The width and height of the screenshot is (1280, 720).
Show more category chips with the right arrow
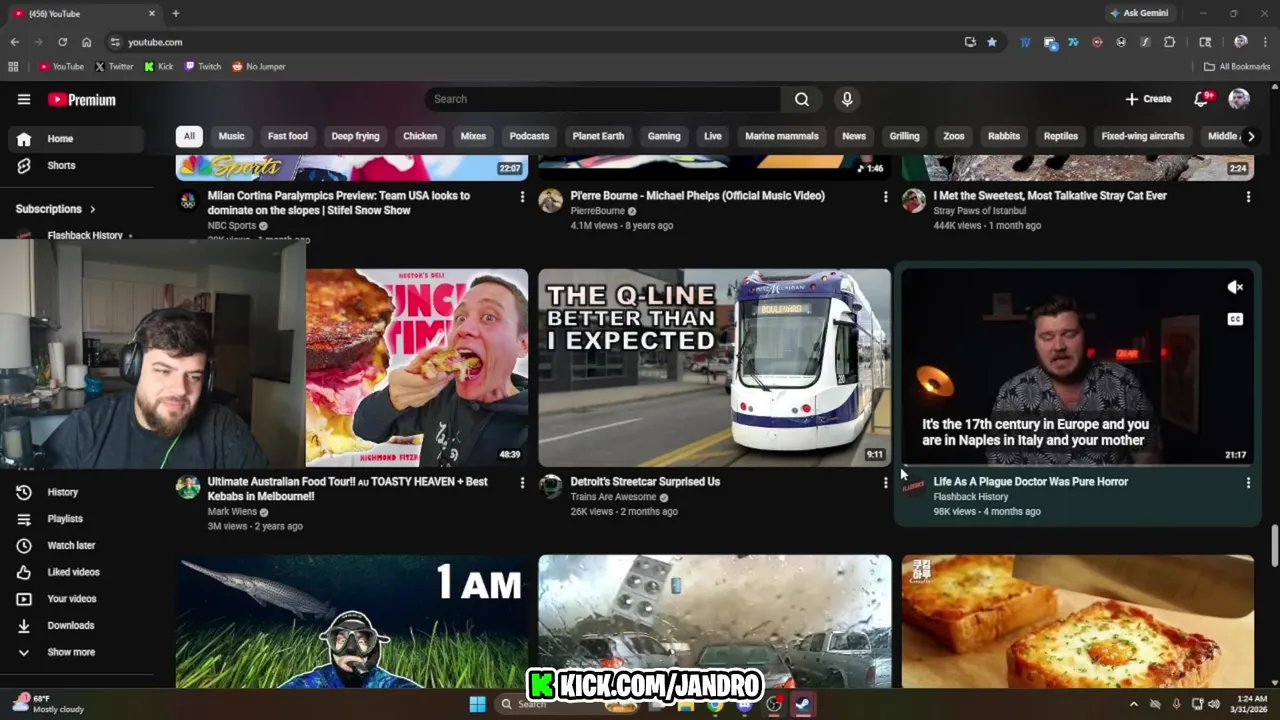[x=1250, y=136]
